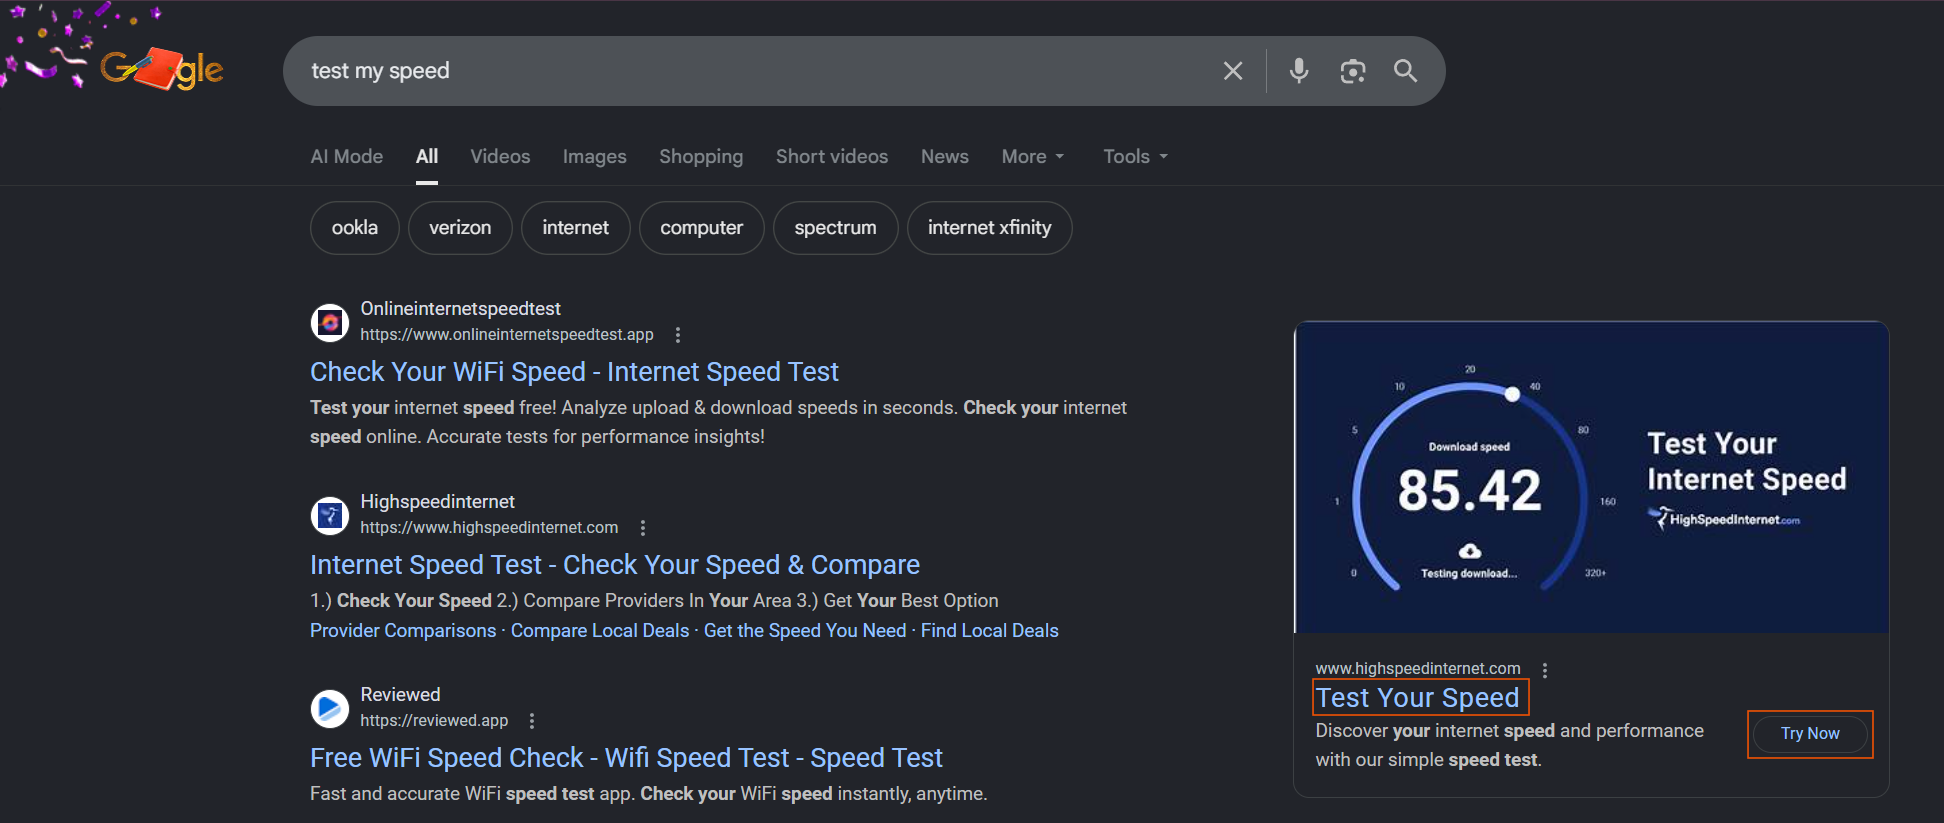1944x823 pixels.
Task: Click the Google doodle logo
Action: (x=162, y=69)
